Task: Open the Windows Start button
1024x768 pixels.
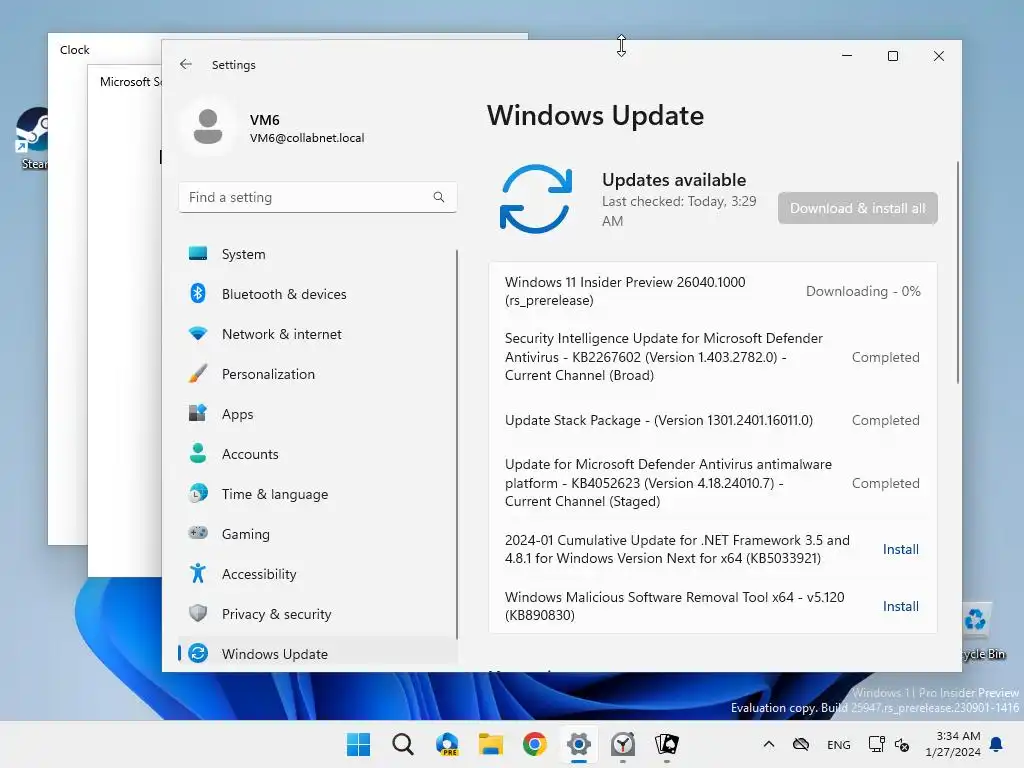Action: 358,744
